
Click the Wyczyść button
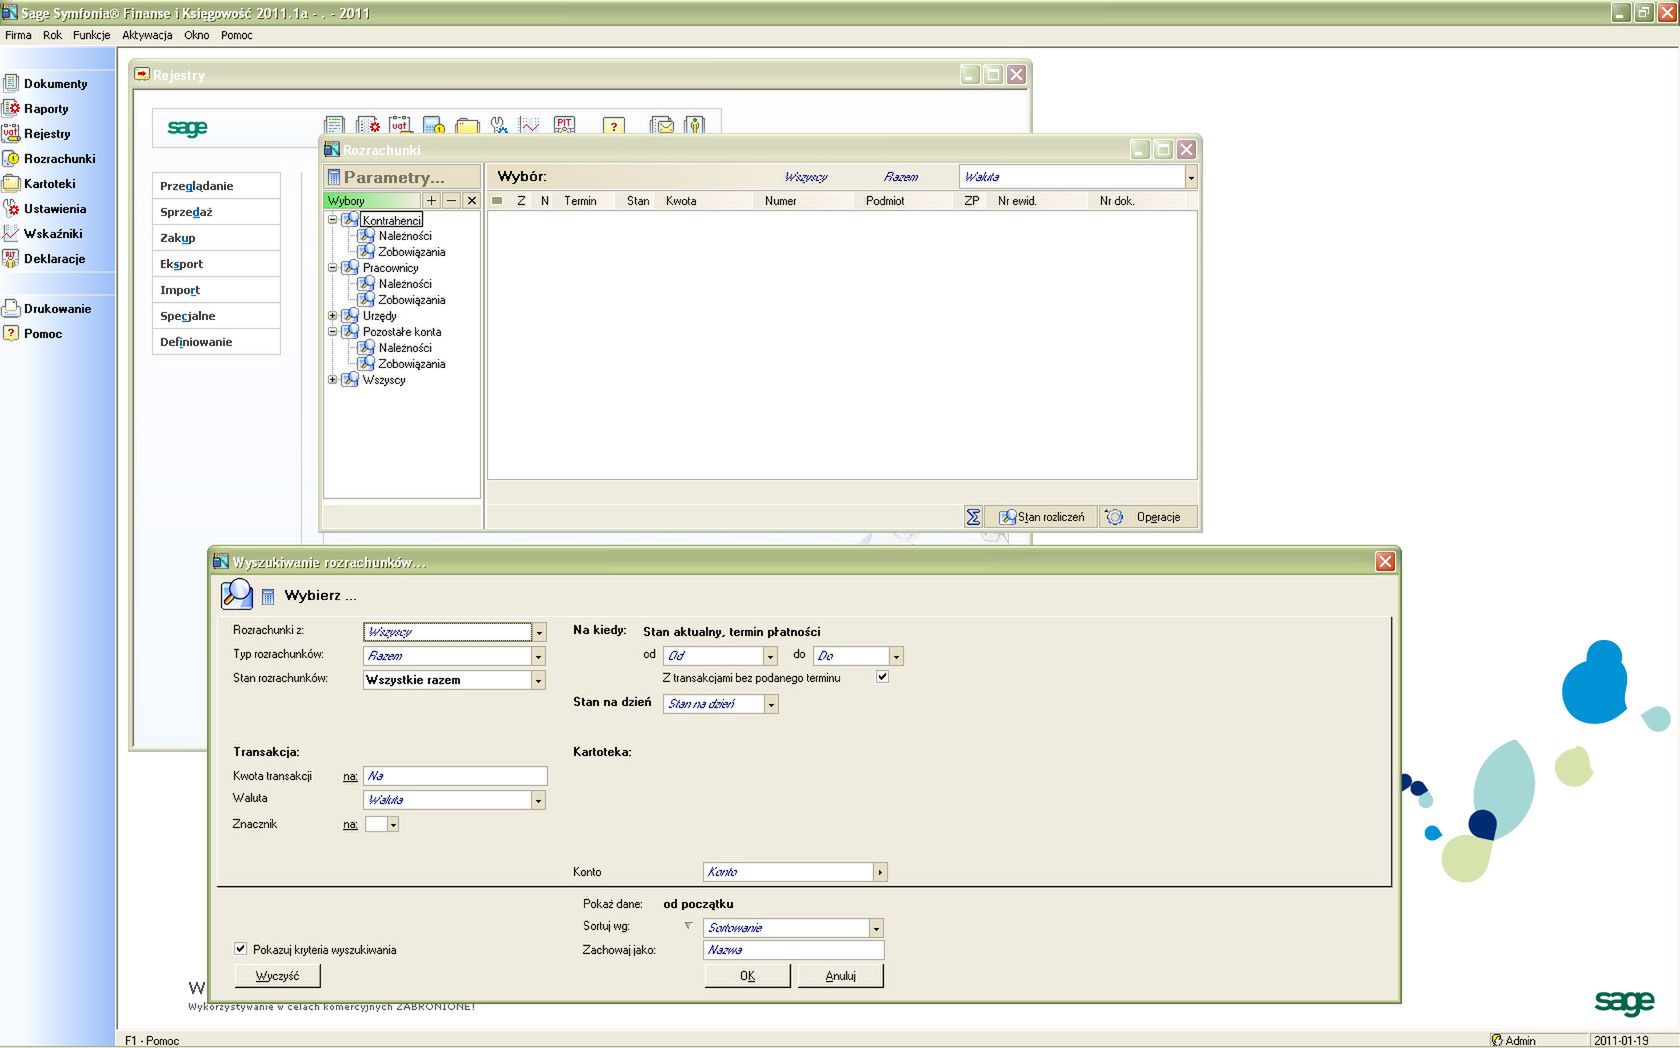(x=277, y=976)
